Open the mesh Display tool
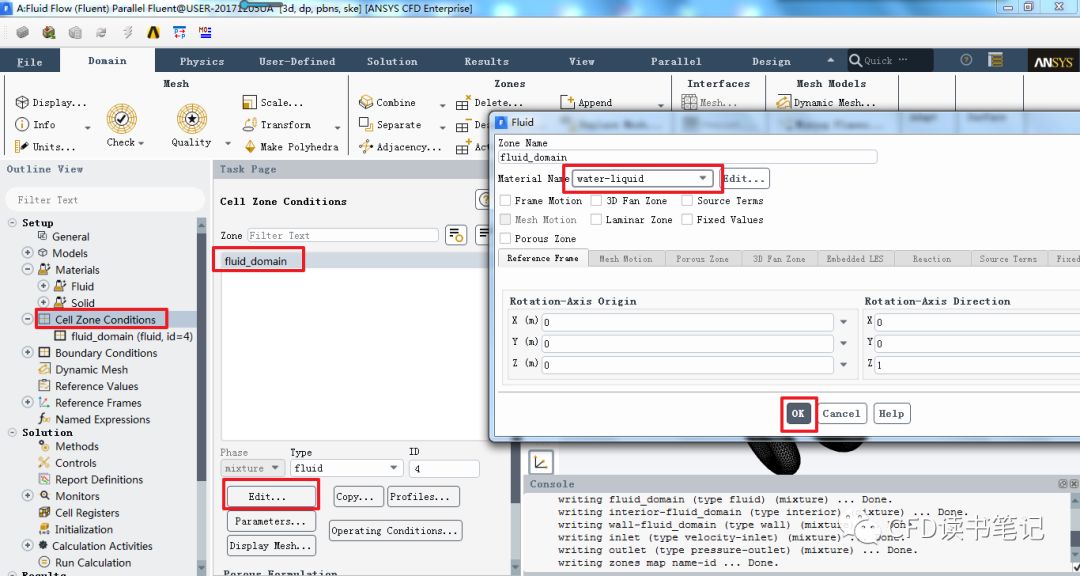Viewport: 1080px width, 576px height. click(23, 103)
